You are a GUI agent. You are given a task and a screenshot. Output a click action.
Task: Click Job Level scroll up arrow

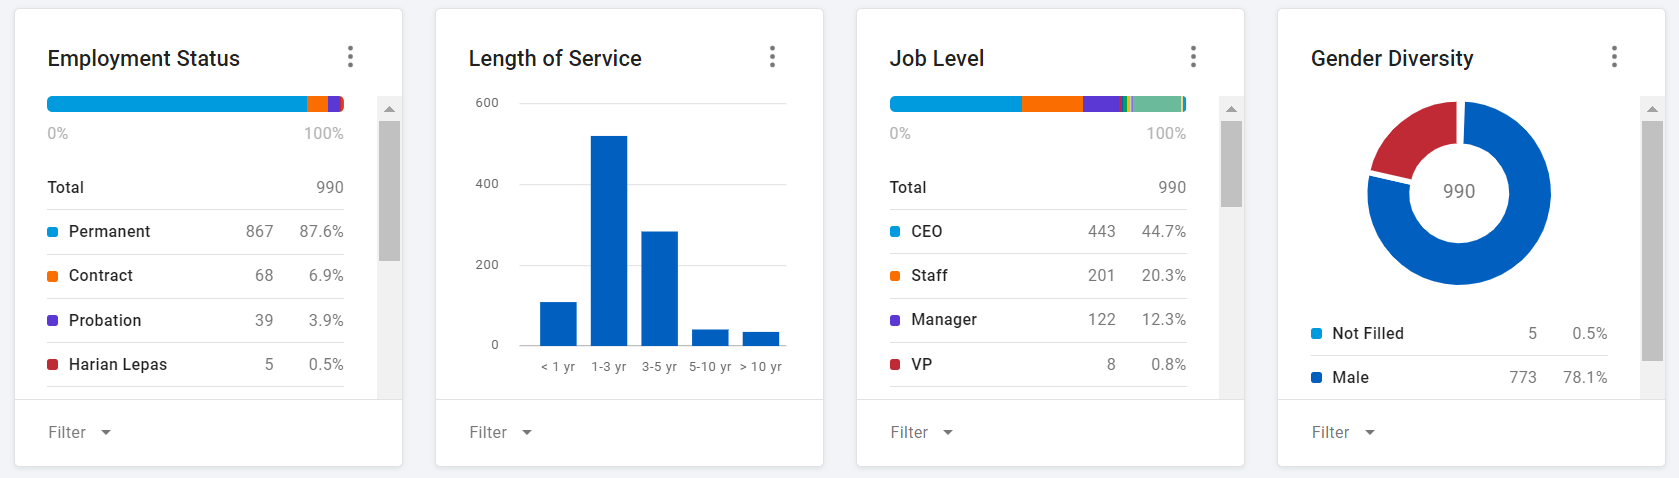coord(1231,109)
